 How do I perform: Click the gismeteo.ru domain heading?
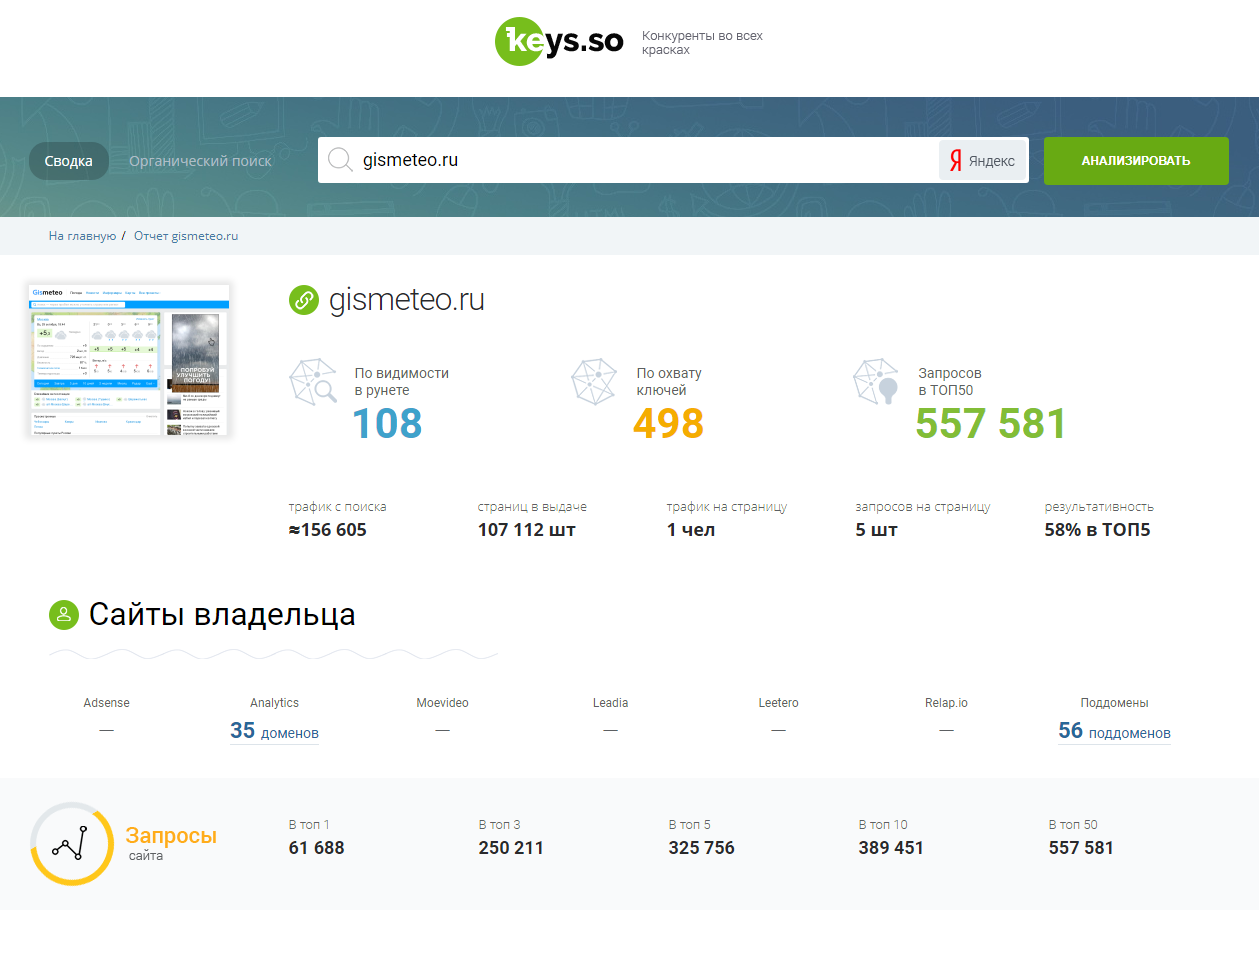point(407,299)
